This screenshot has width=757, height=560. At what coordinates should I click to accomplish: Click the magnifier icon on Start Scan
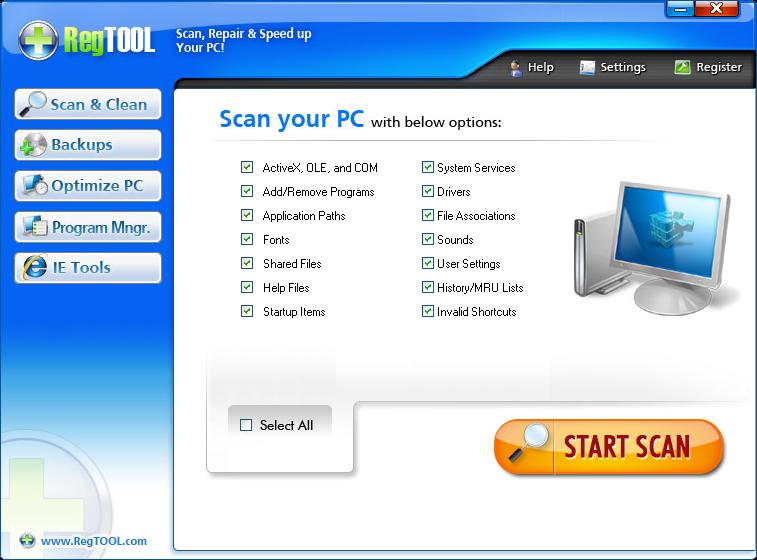click(529, 441)
